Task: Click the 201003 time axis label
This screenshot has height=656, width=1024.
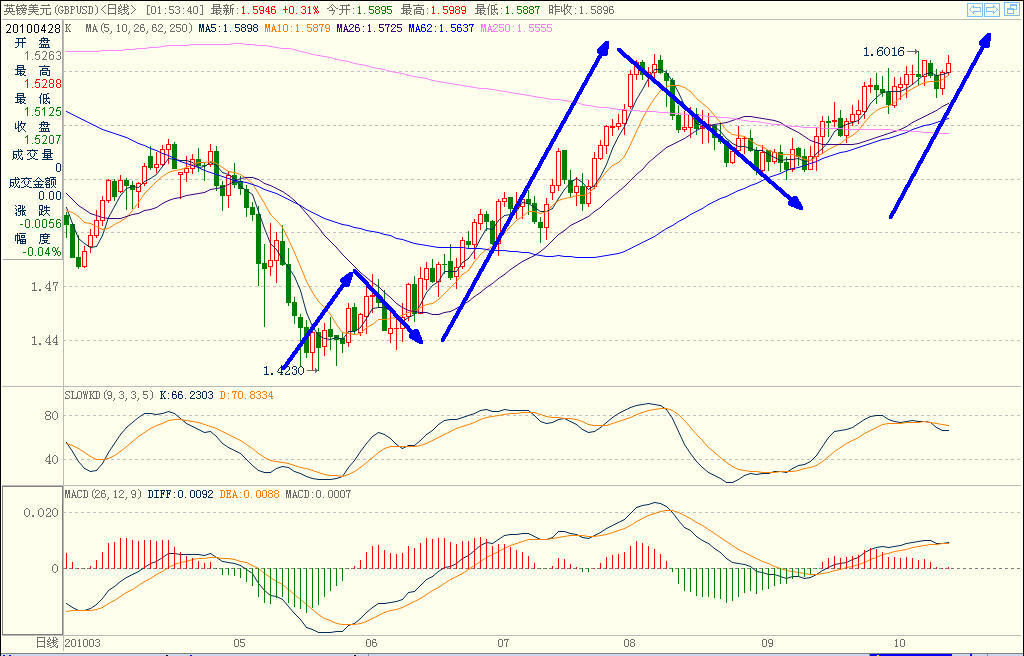Action: tap(83, 643)
